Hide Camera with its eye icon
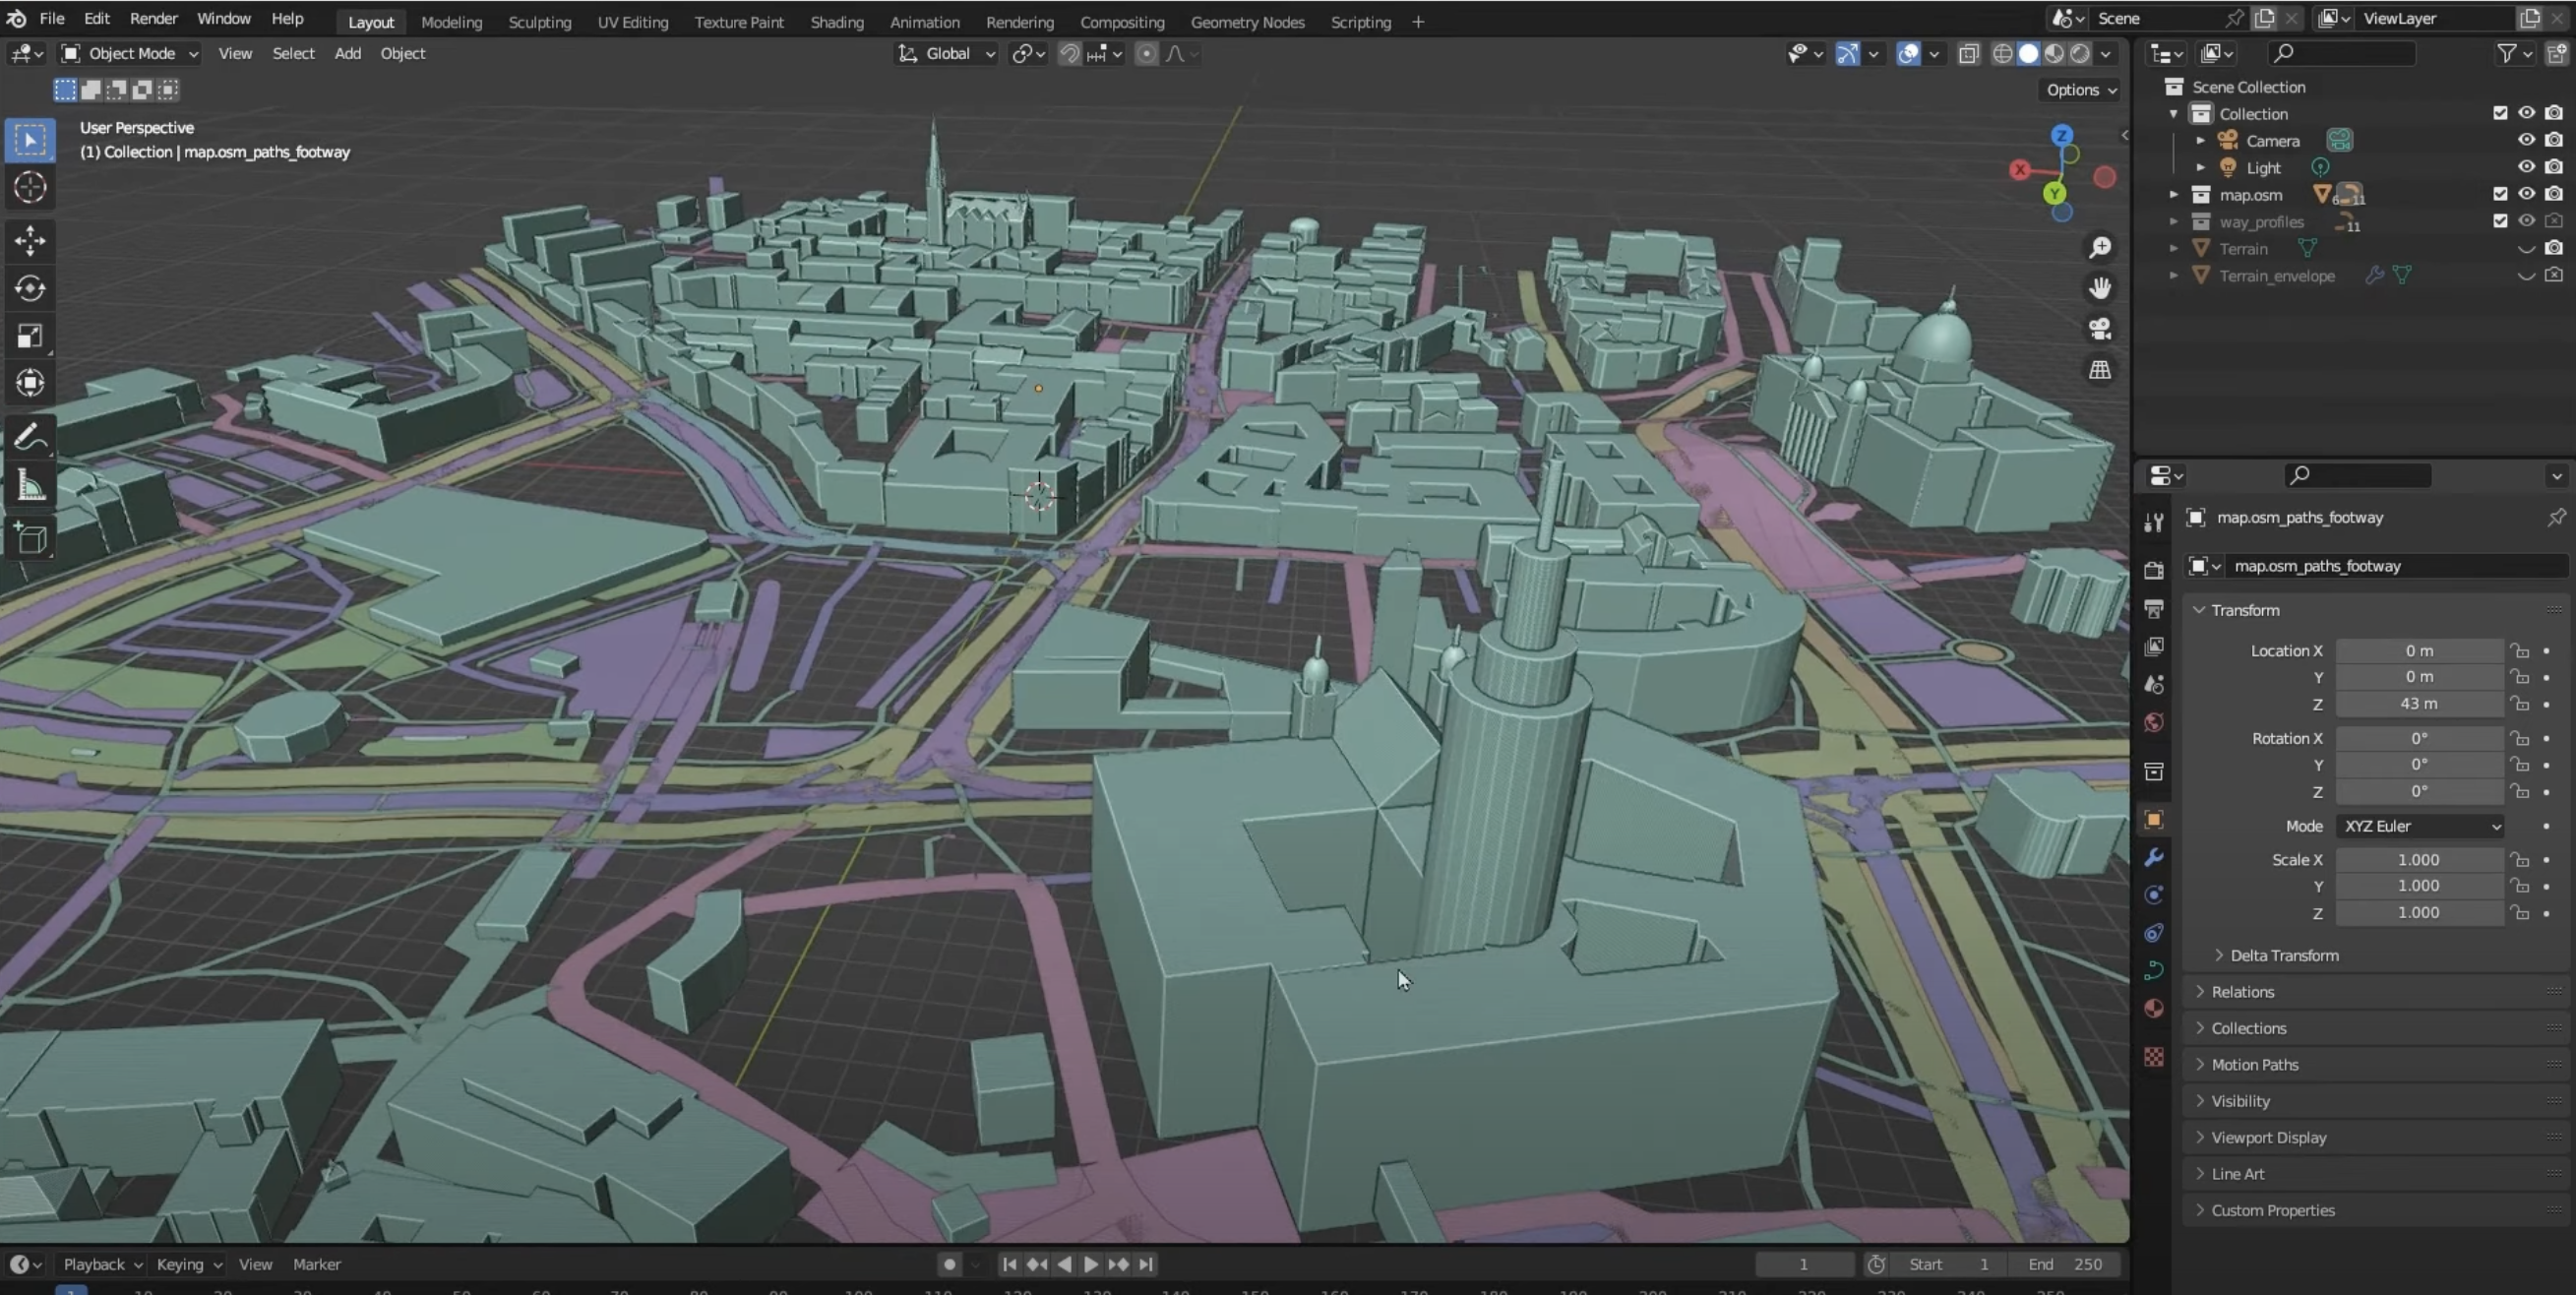2576x1295 pixels. tap(2526, 140)
